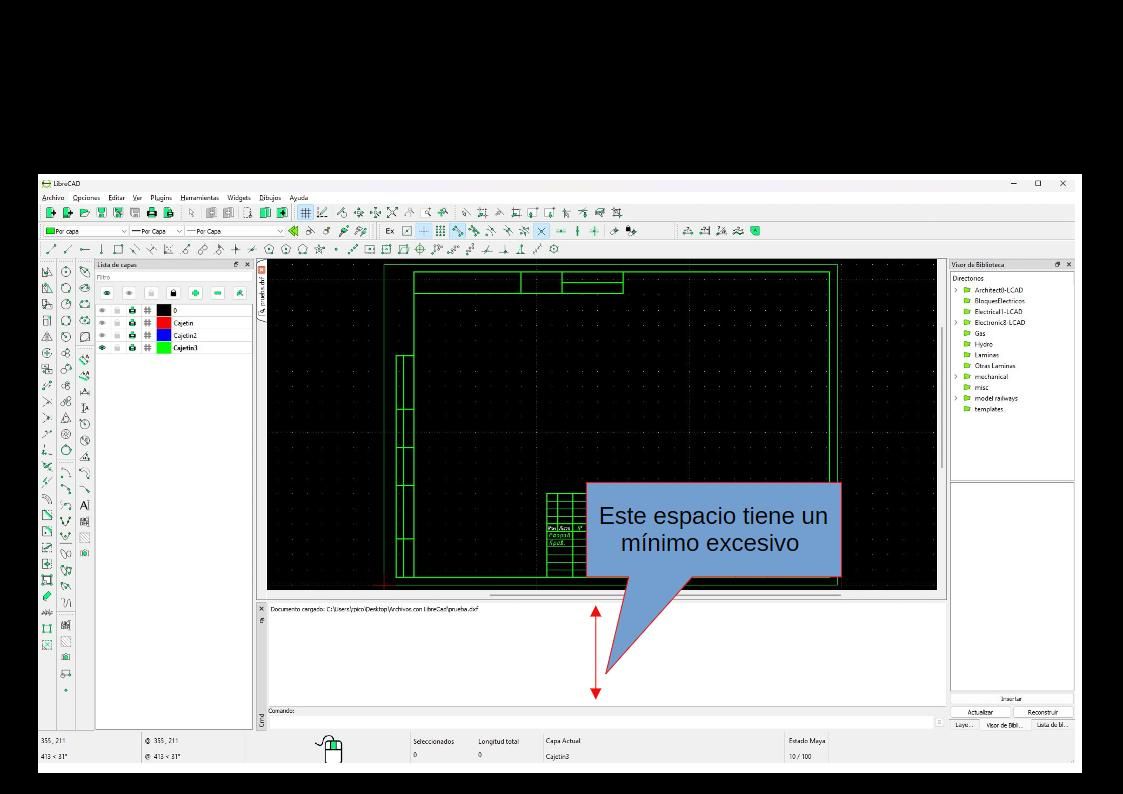
Task: Click the Open file folder icon
Action: click(x=85, y=213)
